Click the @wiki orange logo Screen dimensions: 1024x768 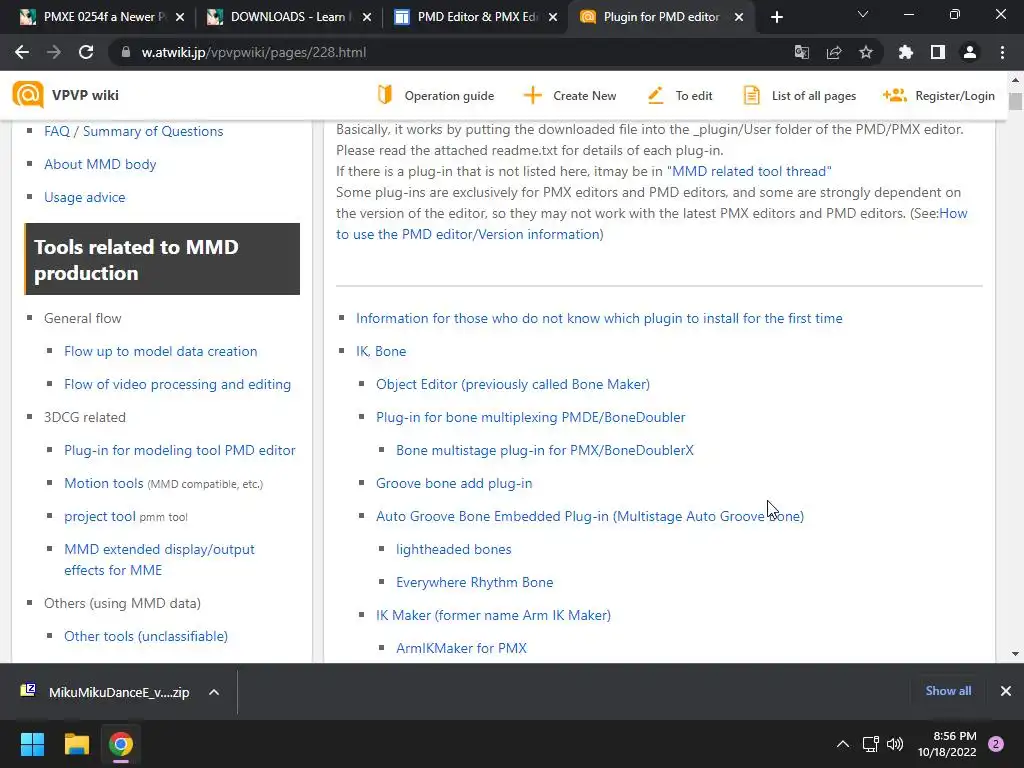28,95
